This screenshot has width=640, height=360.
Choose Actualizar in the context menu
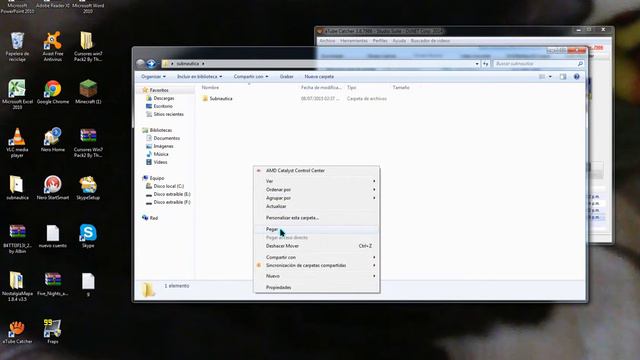[x=316, y=206]
